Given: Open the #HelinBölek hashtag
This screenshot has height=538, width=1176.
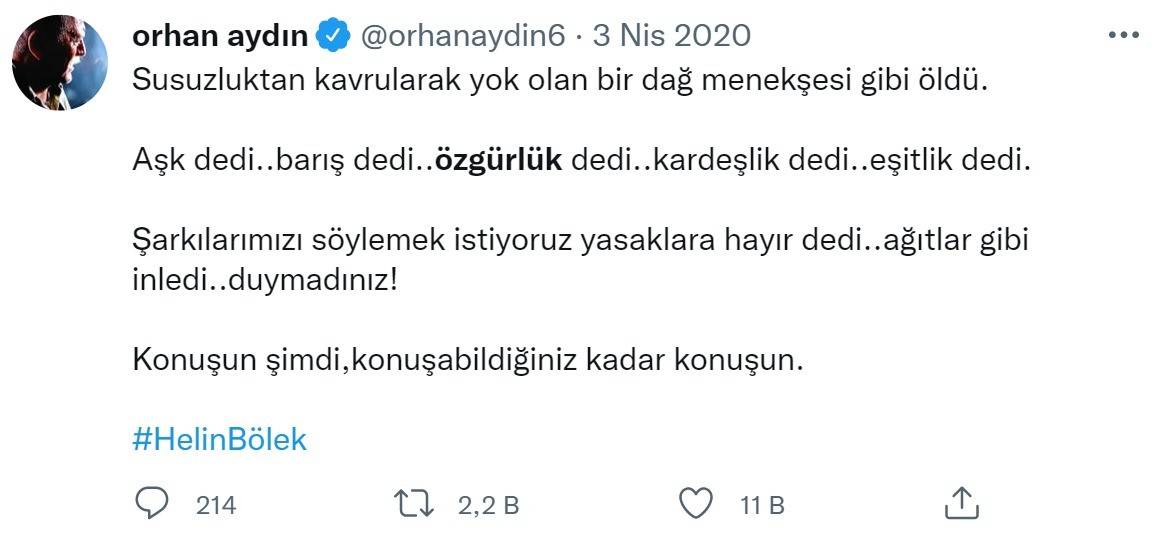Looking at the screenshot, I should pyautogui.click(x=219, y=440).
